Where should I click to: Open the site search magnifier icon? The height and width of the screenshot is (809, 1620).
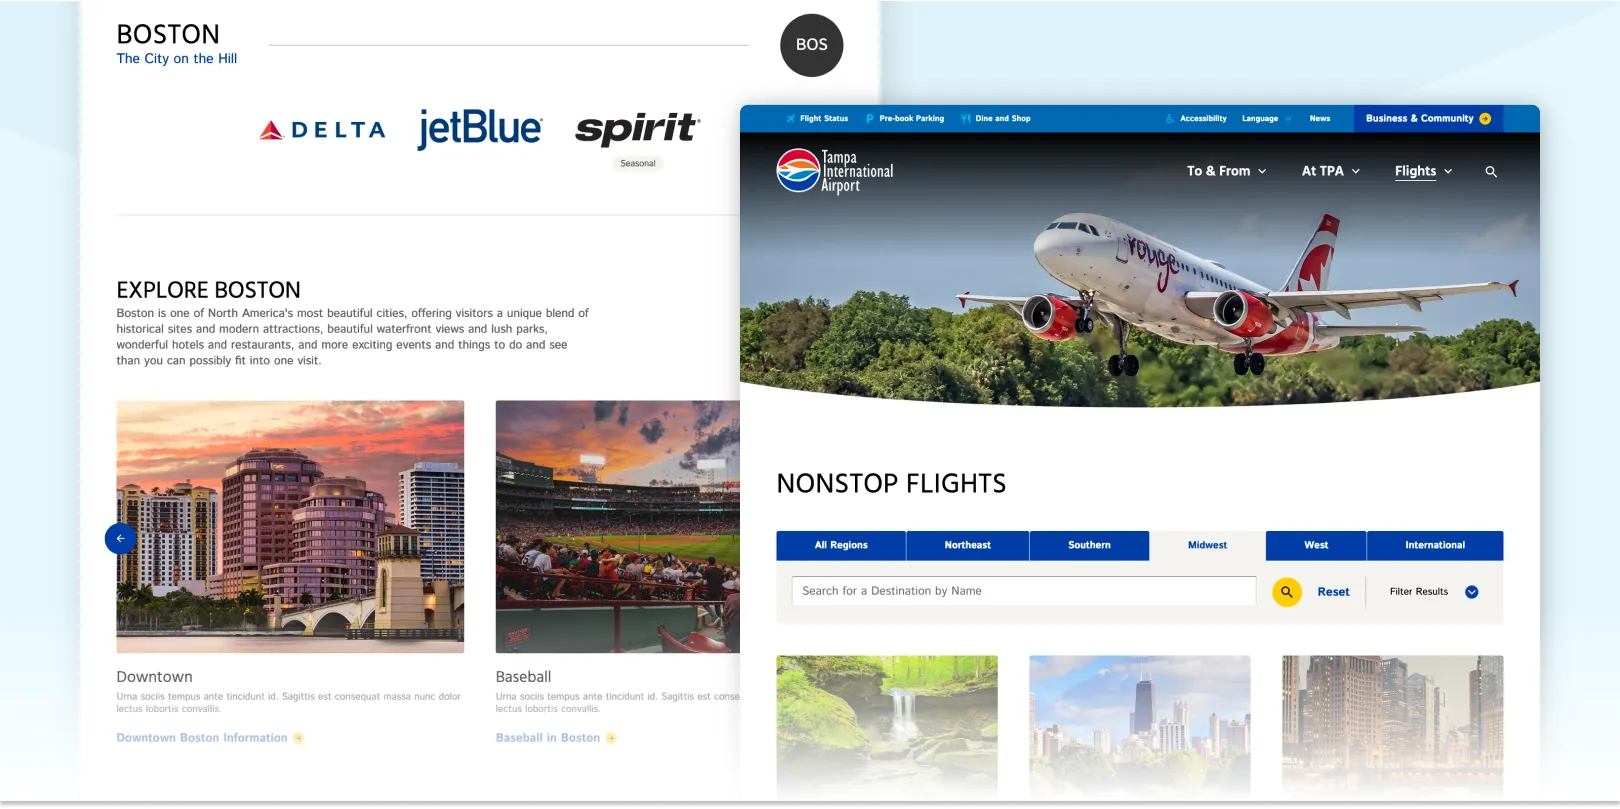(x=1491, y=172)
